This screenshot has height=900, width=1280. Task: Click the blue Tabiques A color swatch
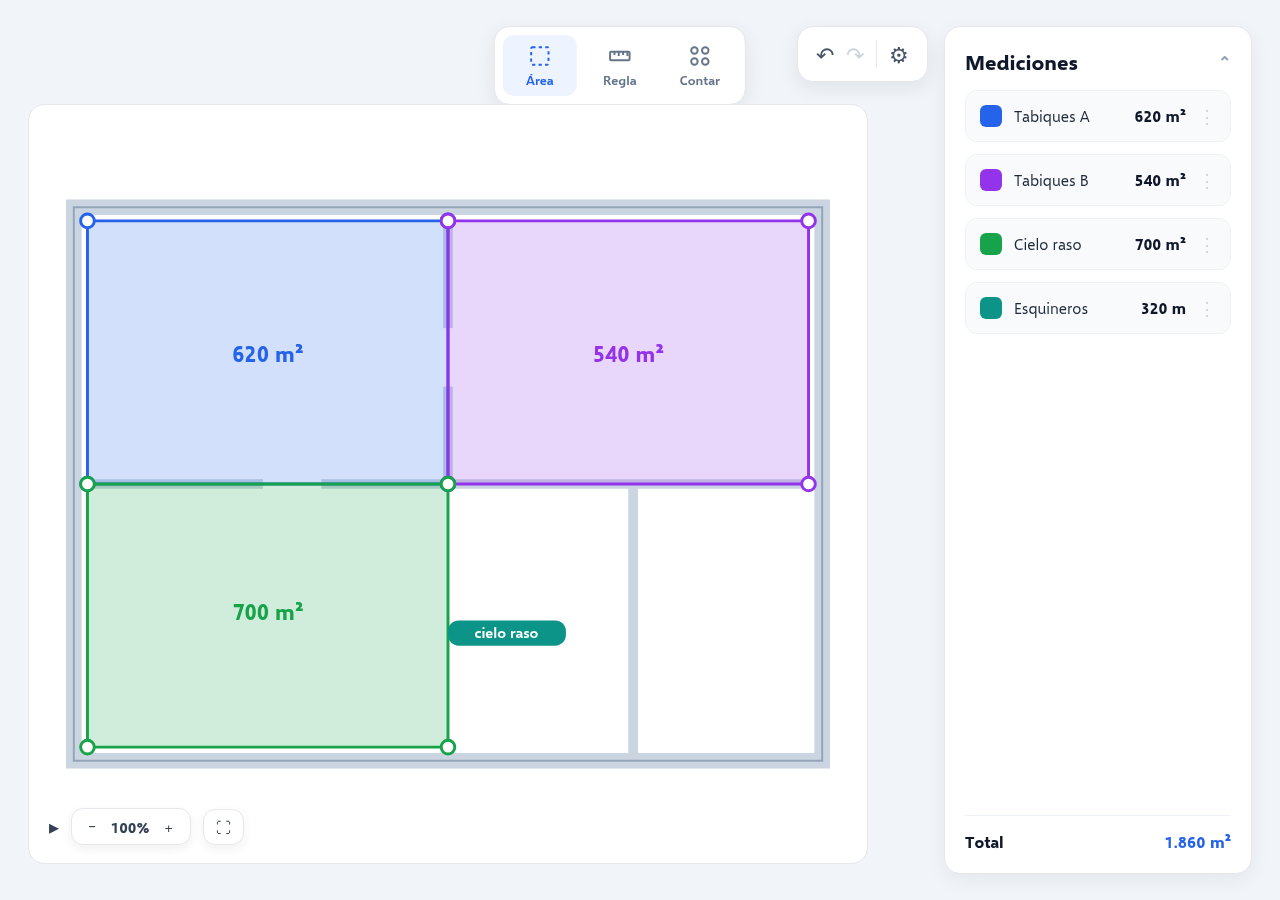point(991,116)
